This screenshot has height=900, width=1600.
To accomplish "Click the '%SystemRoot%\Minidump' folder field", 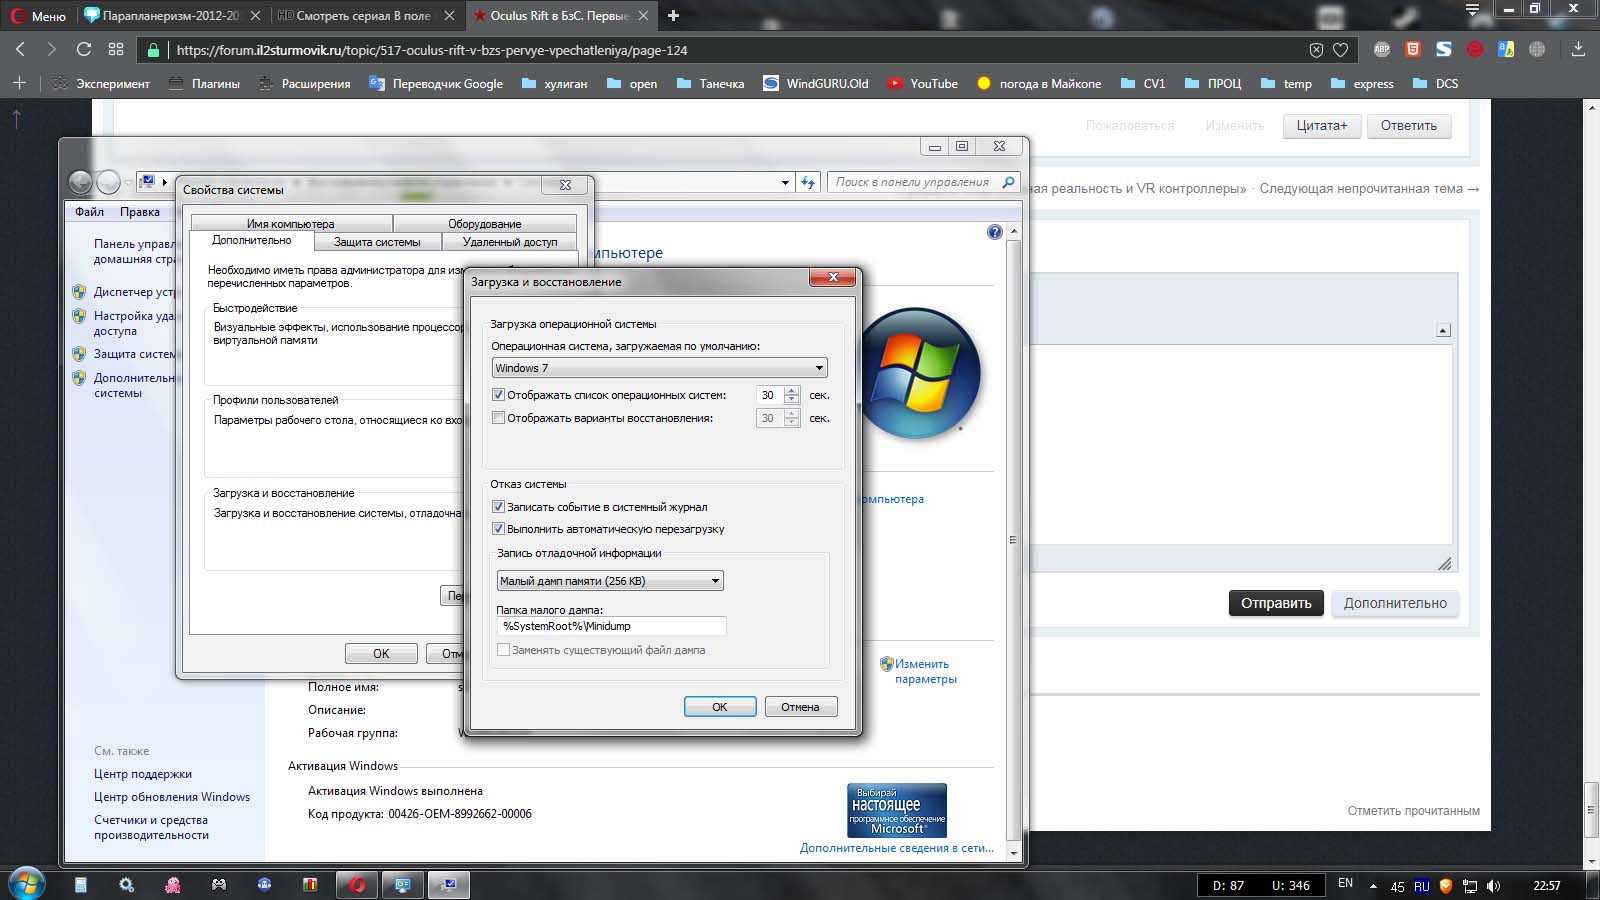I will (610, 626).
